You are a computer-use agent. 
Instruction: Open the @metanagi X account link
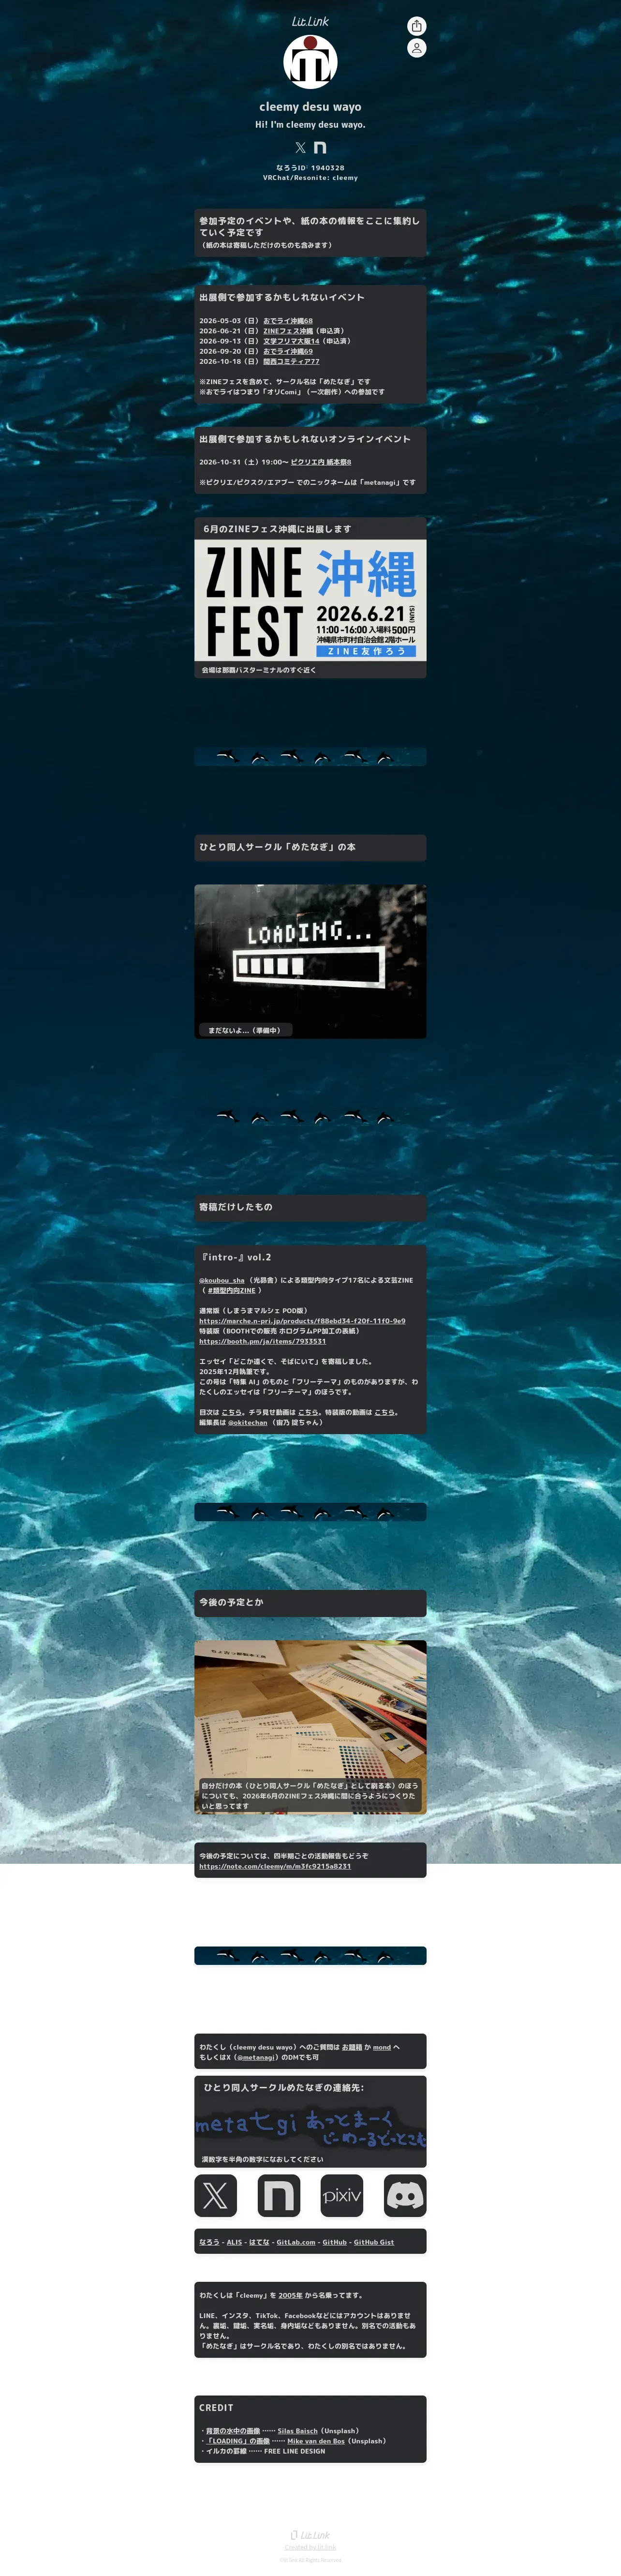256,2057
